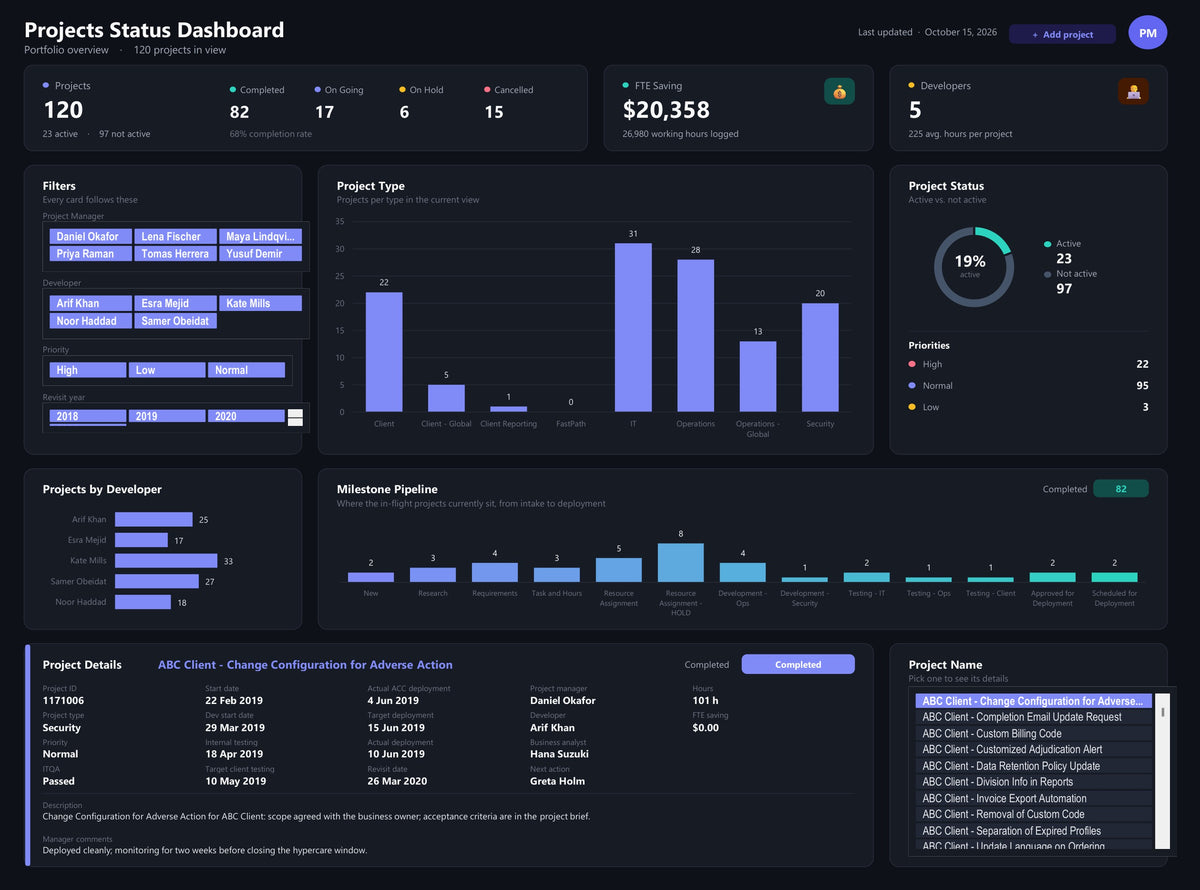The width and height of the screenshot is (1200, 890).
Task: Click the Research bar in Milestone Pipeline
Action: tap(433, 574)
